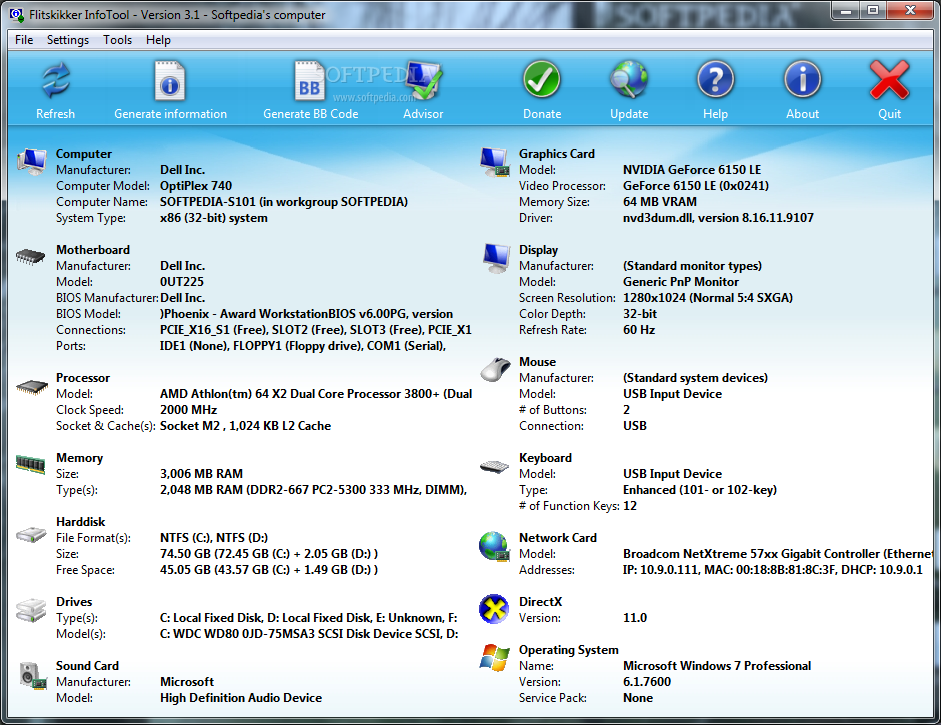
Task: Click the 'Generic PnP Monitor' text
Action: point(681,281)
